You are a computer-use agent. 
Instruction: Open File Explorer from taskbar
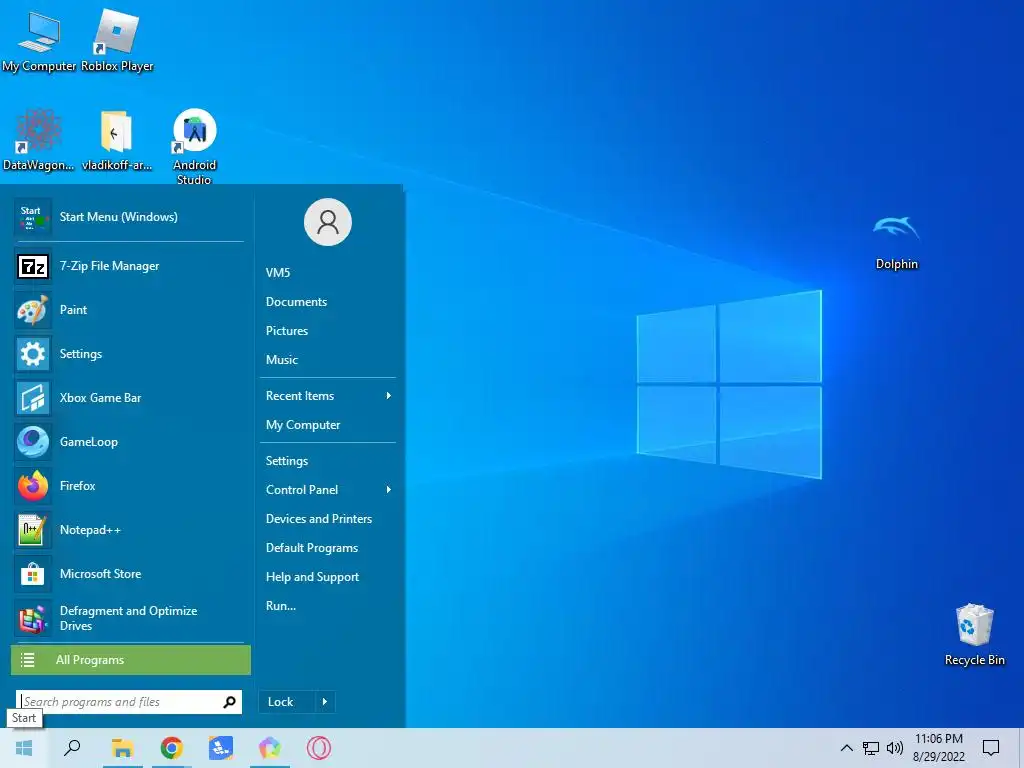point(122,748)
